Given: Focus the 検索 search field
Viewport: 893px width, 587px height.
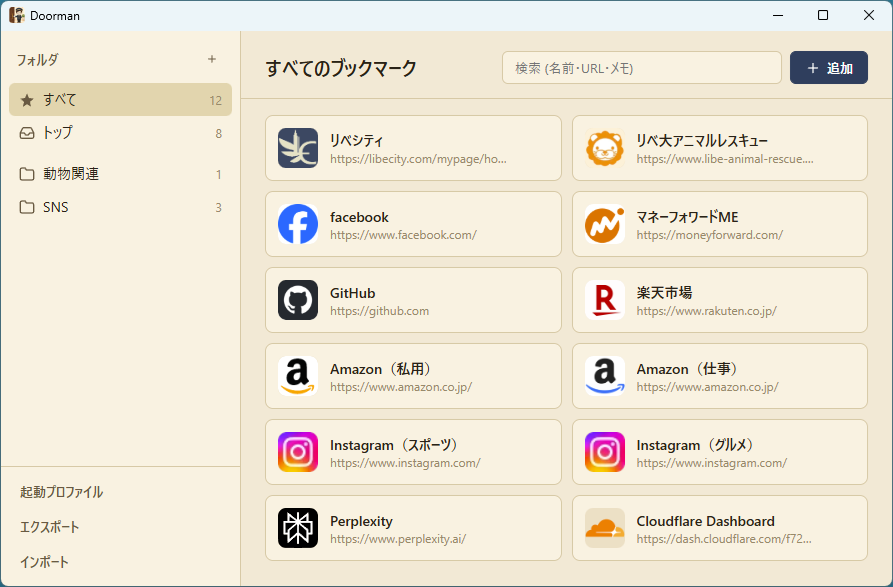Looking at the screenshot, I should pos(642,68).
